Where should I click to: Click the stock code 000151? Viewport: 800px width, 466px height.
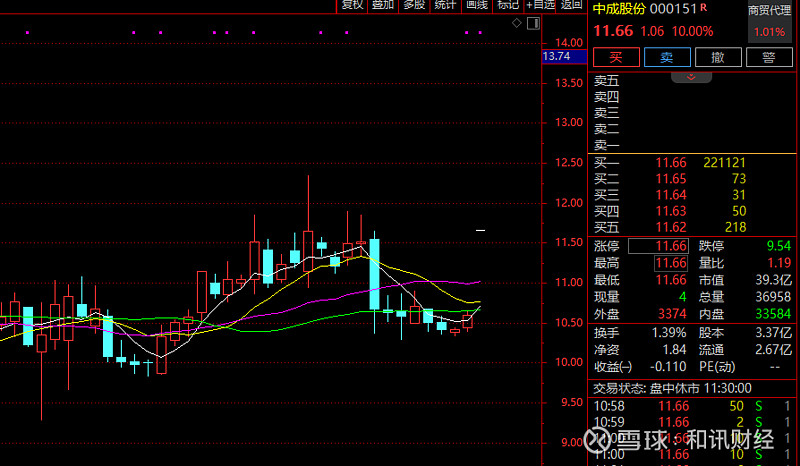[673, 9]
